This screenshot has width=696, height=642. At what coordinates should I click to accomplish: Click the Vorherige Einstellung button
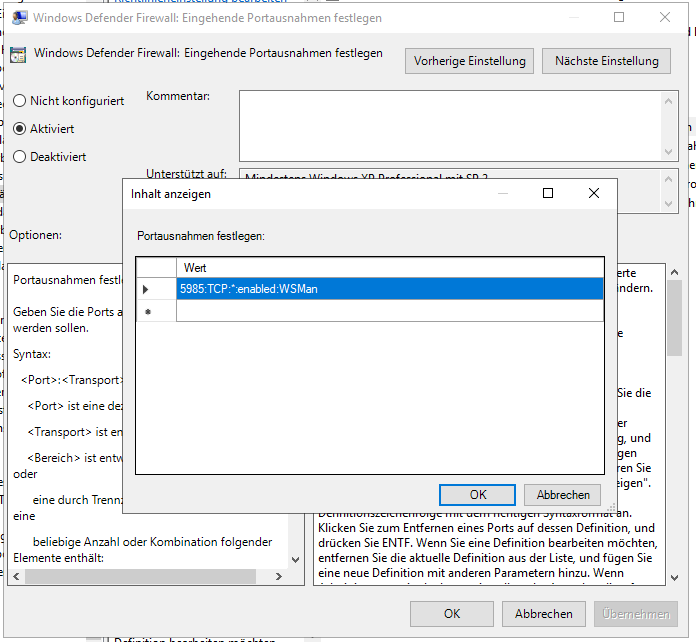pos(469,61)
